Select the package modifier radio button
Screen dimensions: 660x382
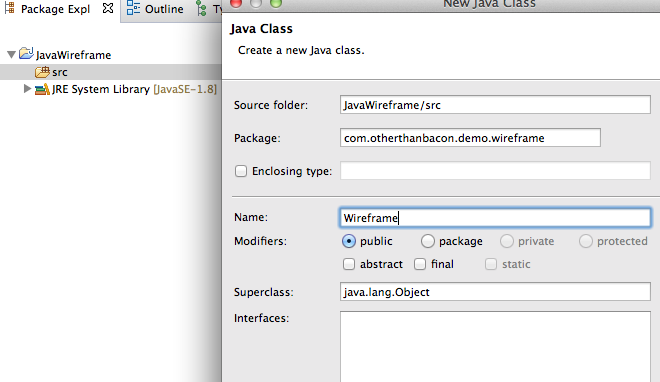[x=428, y=241]
